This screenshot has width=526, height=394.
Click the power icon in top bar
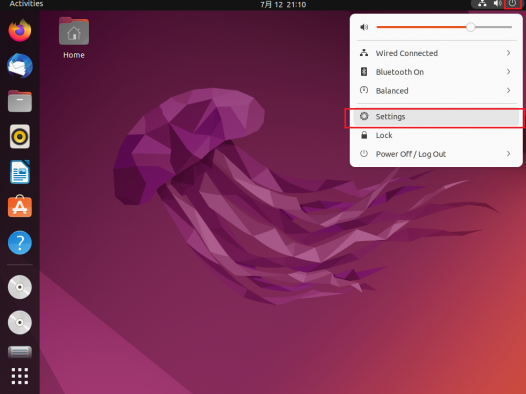512,4
